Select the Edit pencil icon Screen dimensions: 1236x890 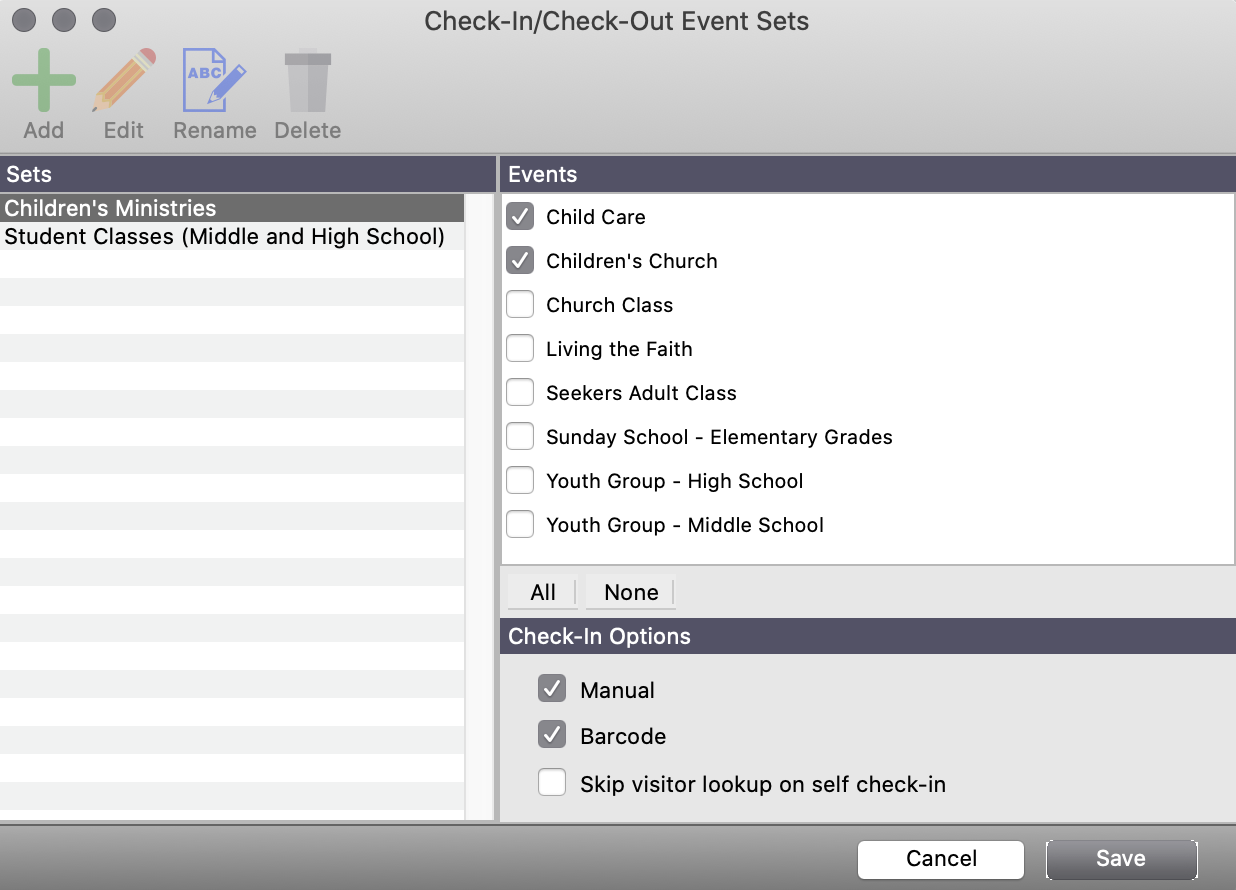click(x=122, y=78)
